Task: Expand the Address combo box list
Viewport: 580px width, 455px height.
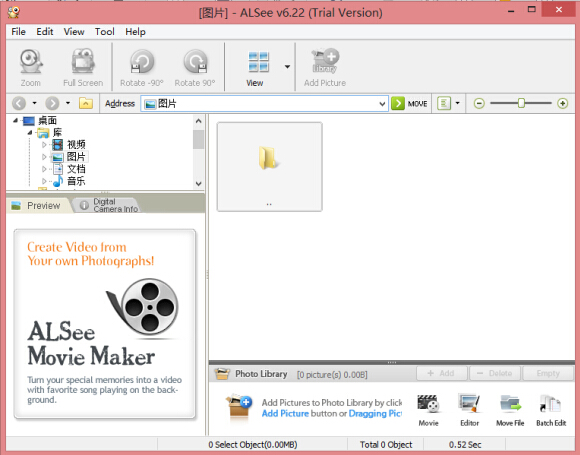Action: coord(382,104)
